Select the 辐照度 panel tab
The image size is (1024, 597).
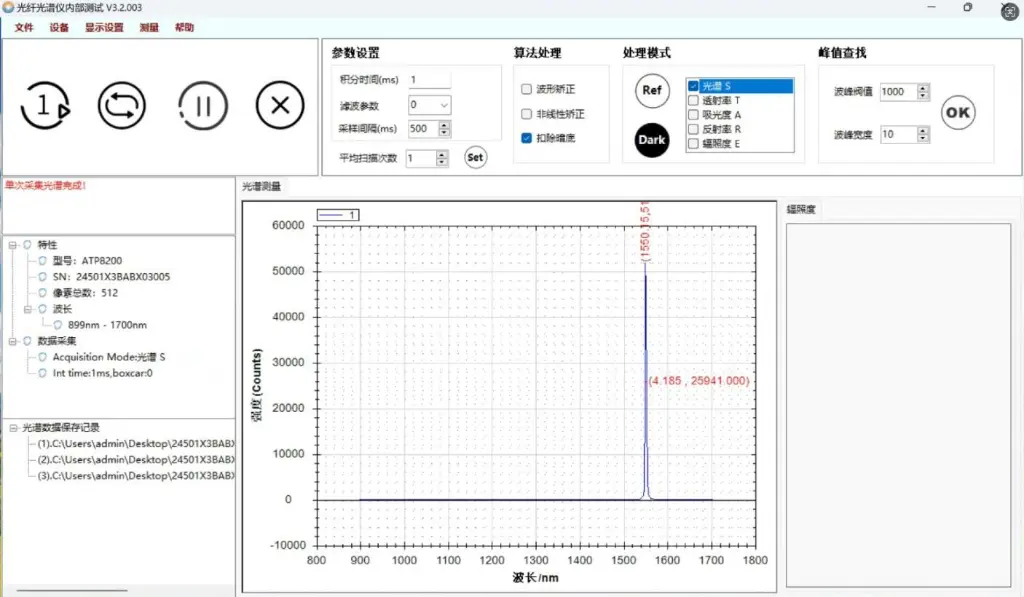[801, 210]
